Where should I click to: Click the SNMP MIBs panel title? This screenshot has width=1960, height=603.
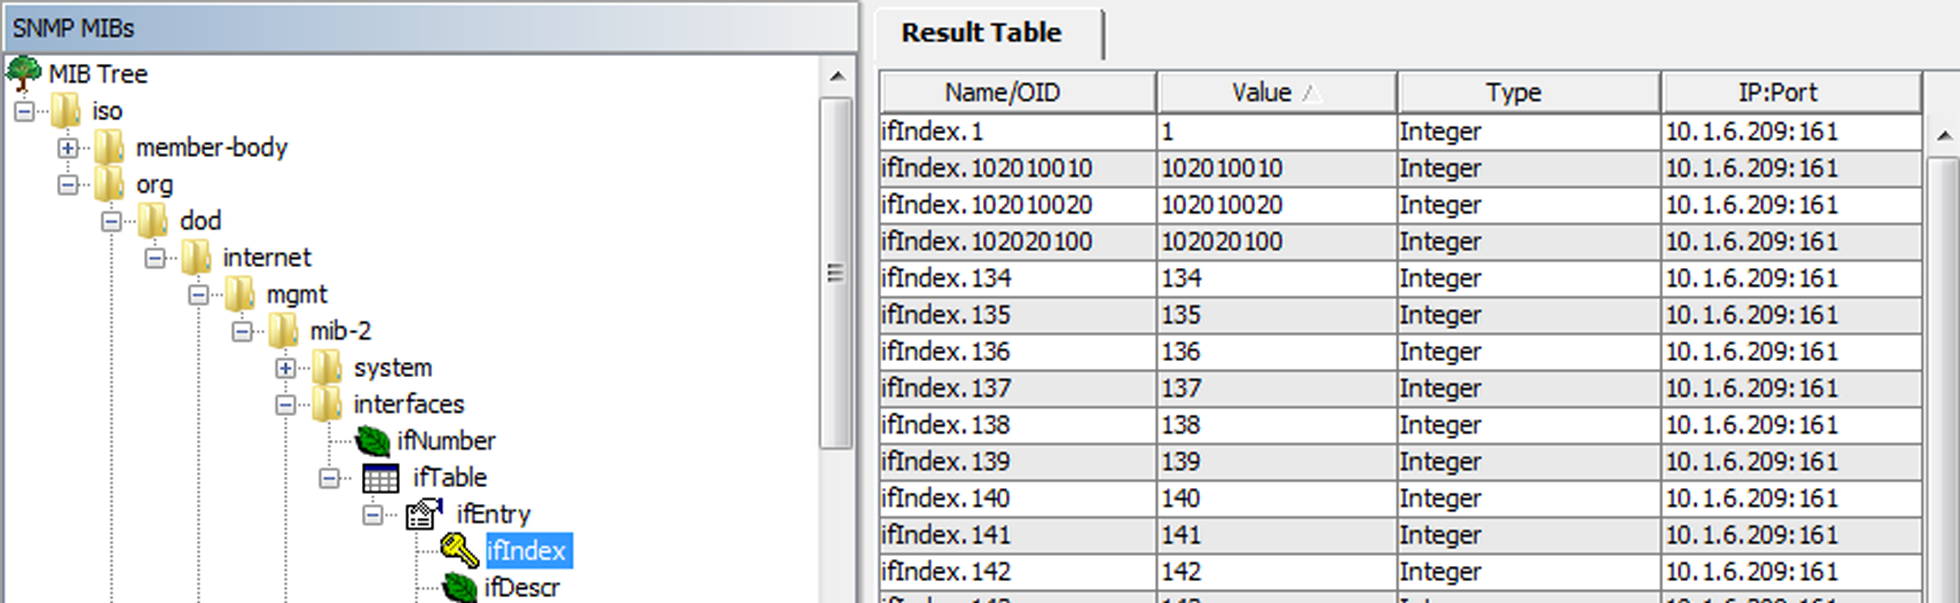pyautogui.click(x=73, y=28)
